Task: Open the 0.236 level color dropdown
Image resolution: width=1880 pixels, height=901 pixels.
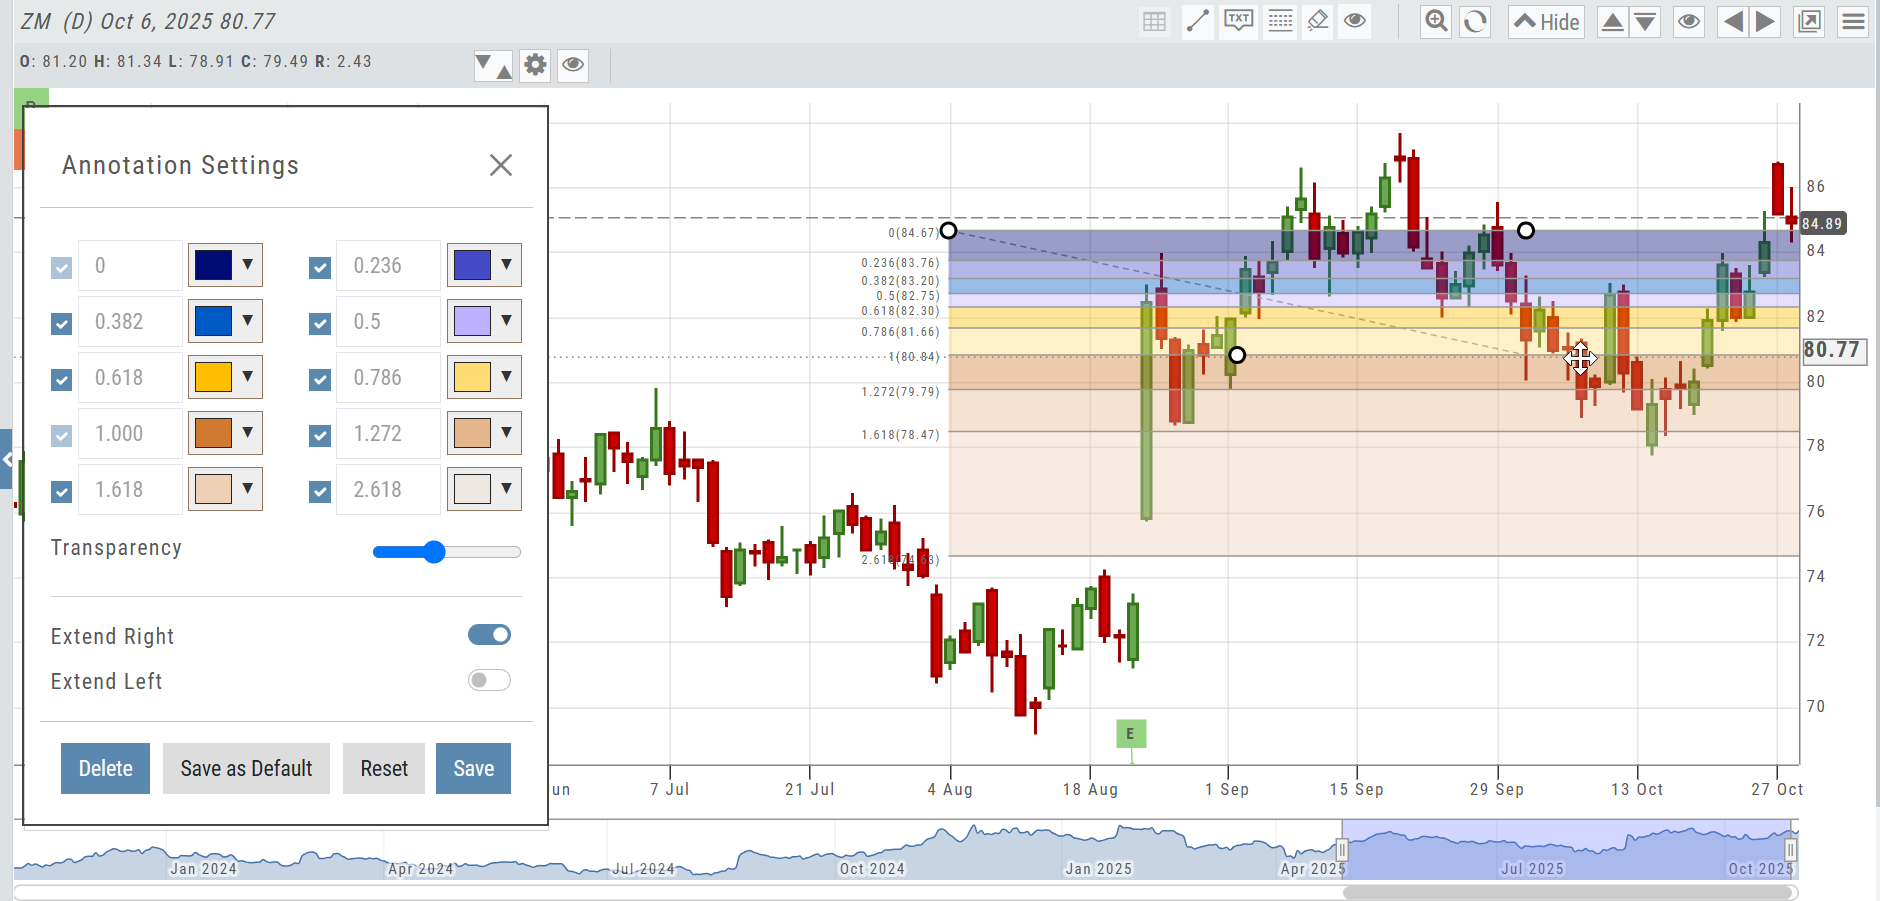Action: coord(484,265)
